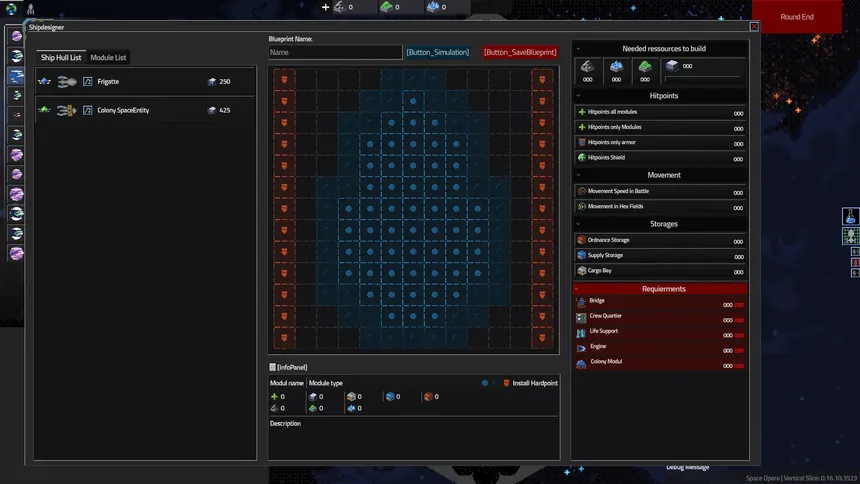The image size is (860, 484).
Task: Click the blue crystal icon in needed resources
Action: tap(616, 66)
